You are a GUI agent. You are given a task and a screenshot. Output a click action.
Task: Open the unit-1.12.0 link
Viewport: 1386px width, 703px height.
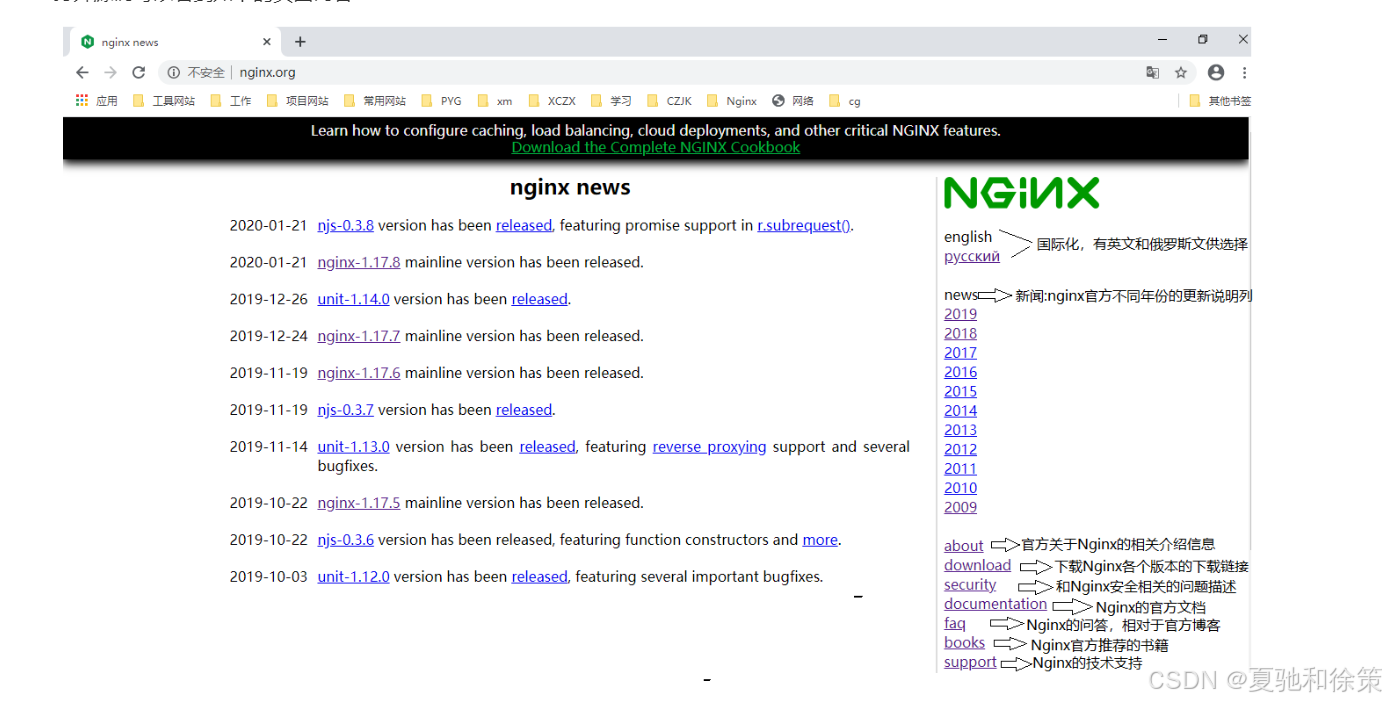[x=353, y=578]
